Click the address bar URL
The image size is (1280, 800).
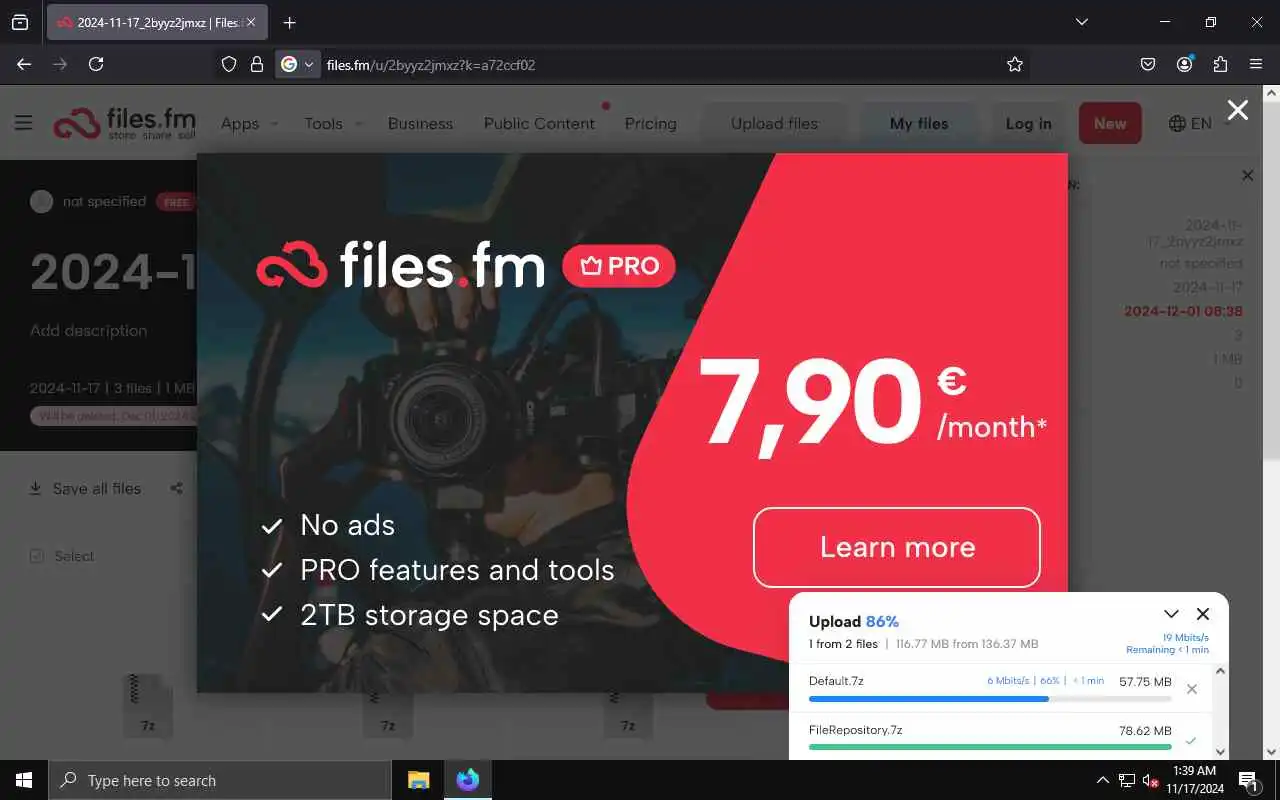click(x=431, y=65)
